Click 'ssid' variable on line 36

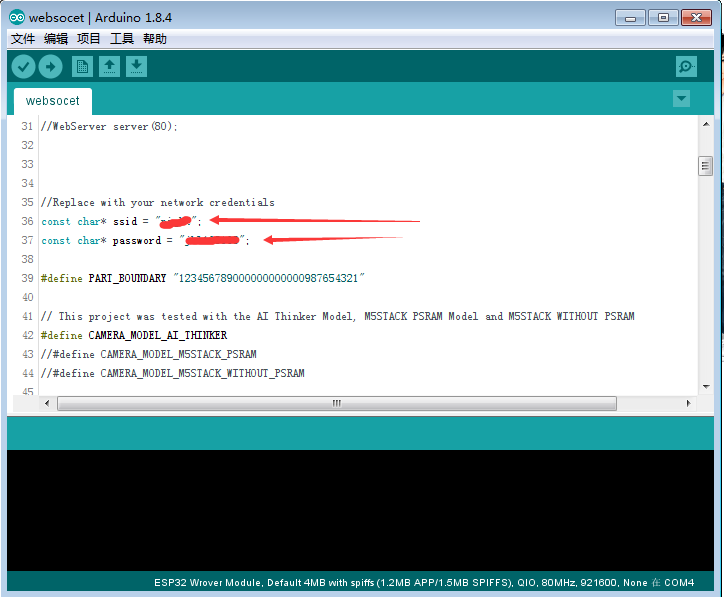coord(125,222)
